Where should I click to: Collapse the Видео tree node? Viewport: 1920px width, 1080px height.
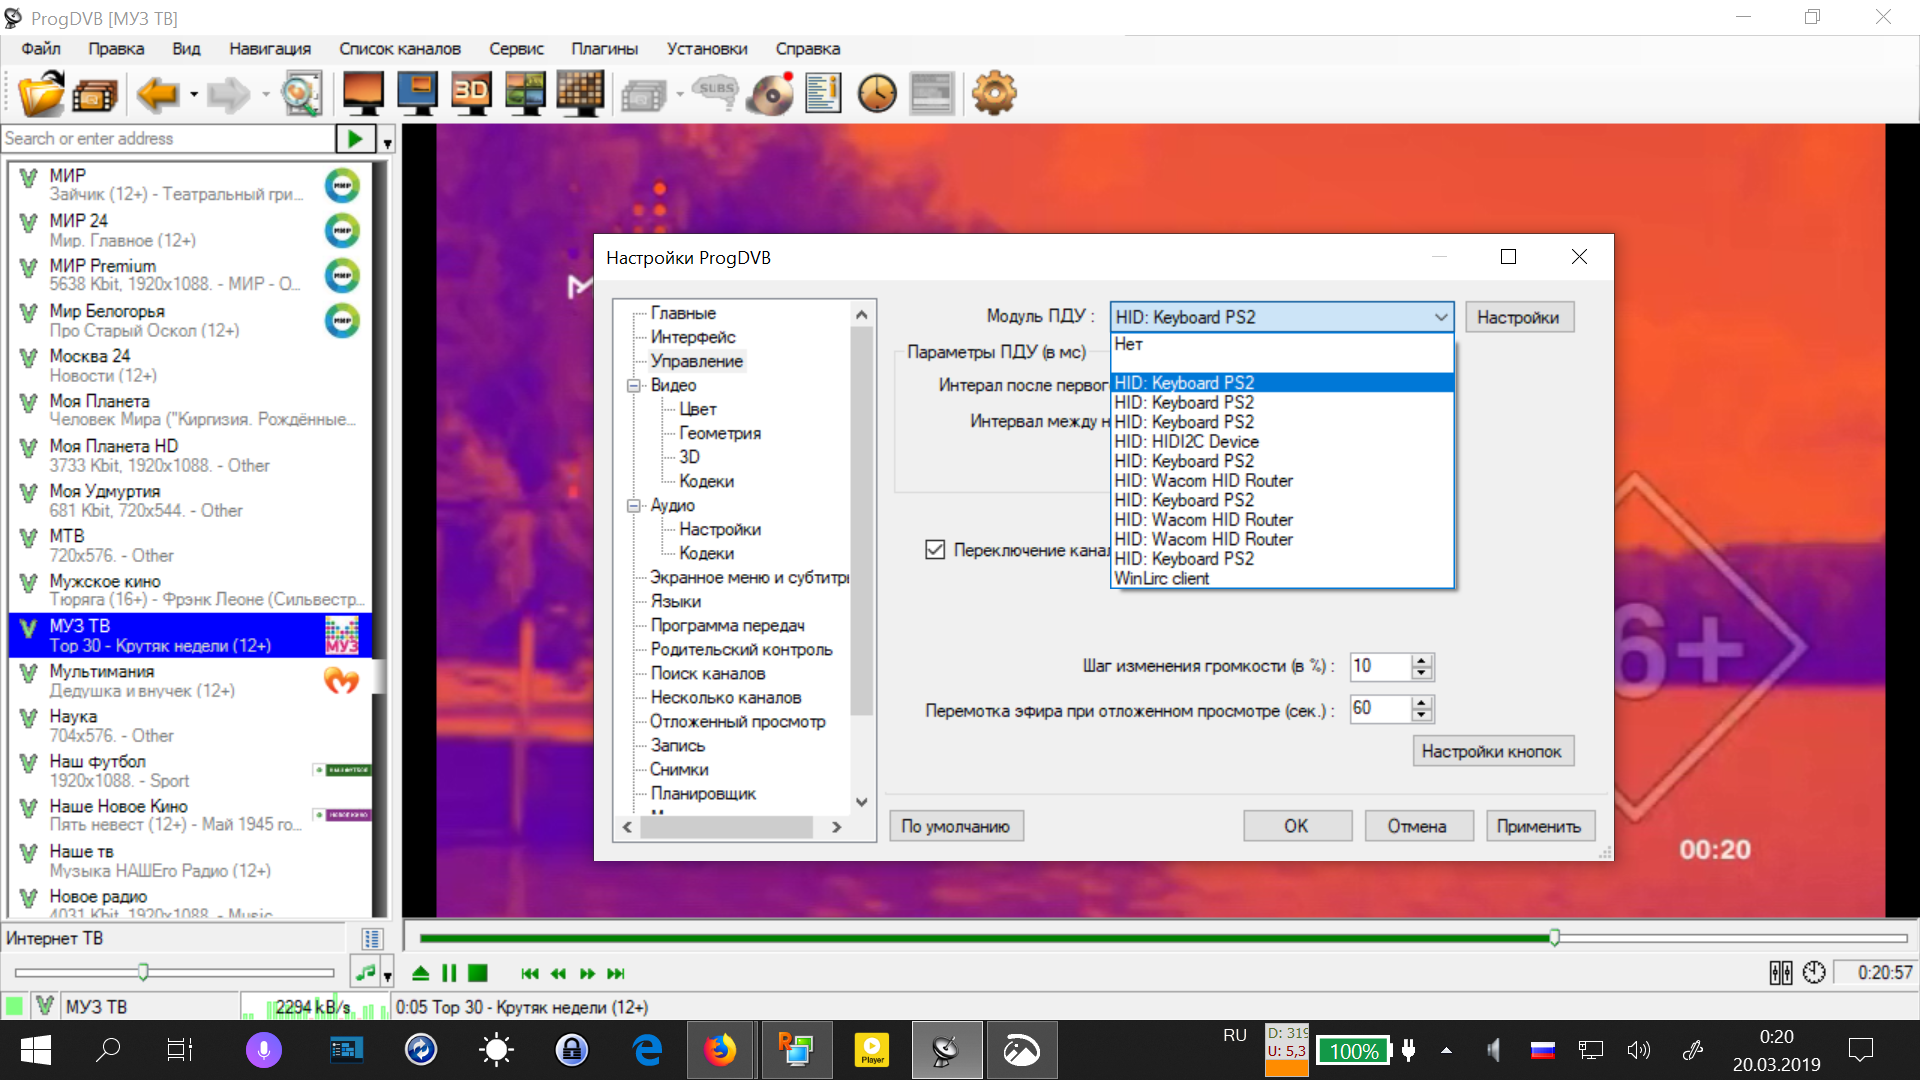(x=633, y=386)
